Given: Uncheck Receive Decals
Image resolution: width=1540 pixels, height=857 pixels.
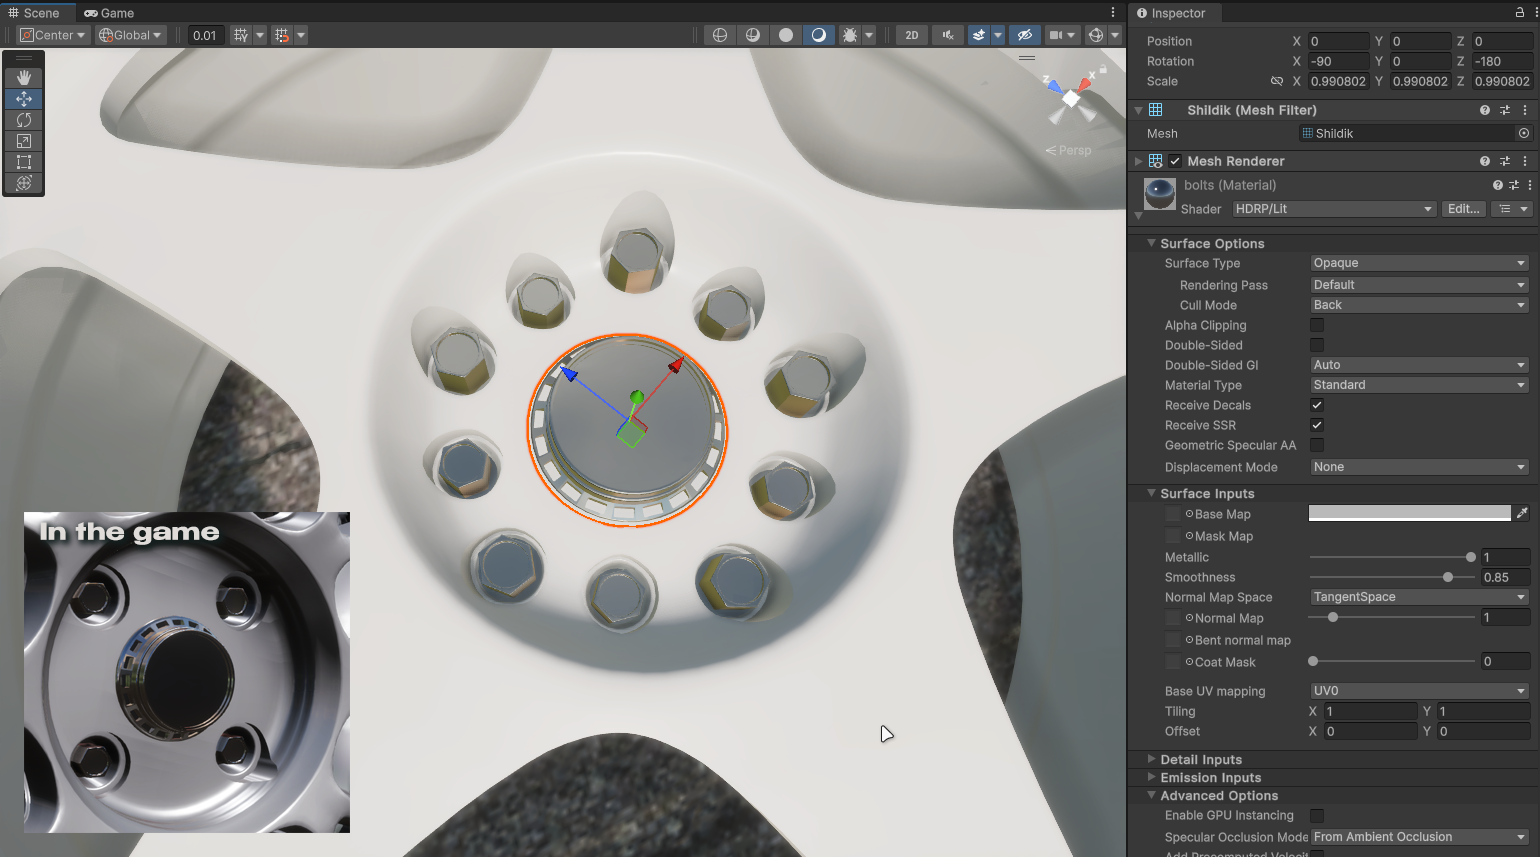Looking at the screenshot, I should pyautogui.click(x=1317, y=405).
